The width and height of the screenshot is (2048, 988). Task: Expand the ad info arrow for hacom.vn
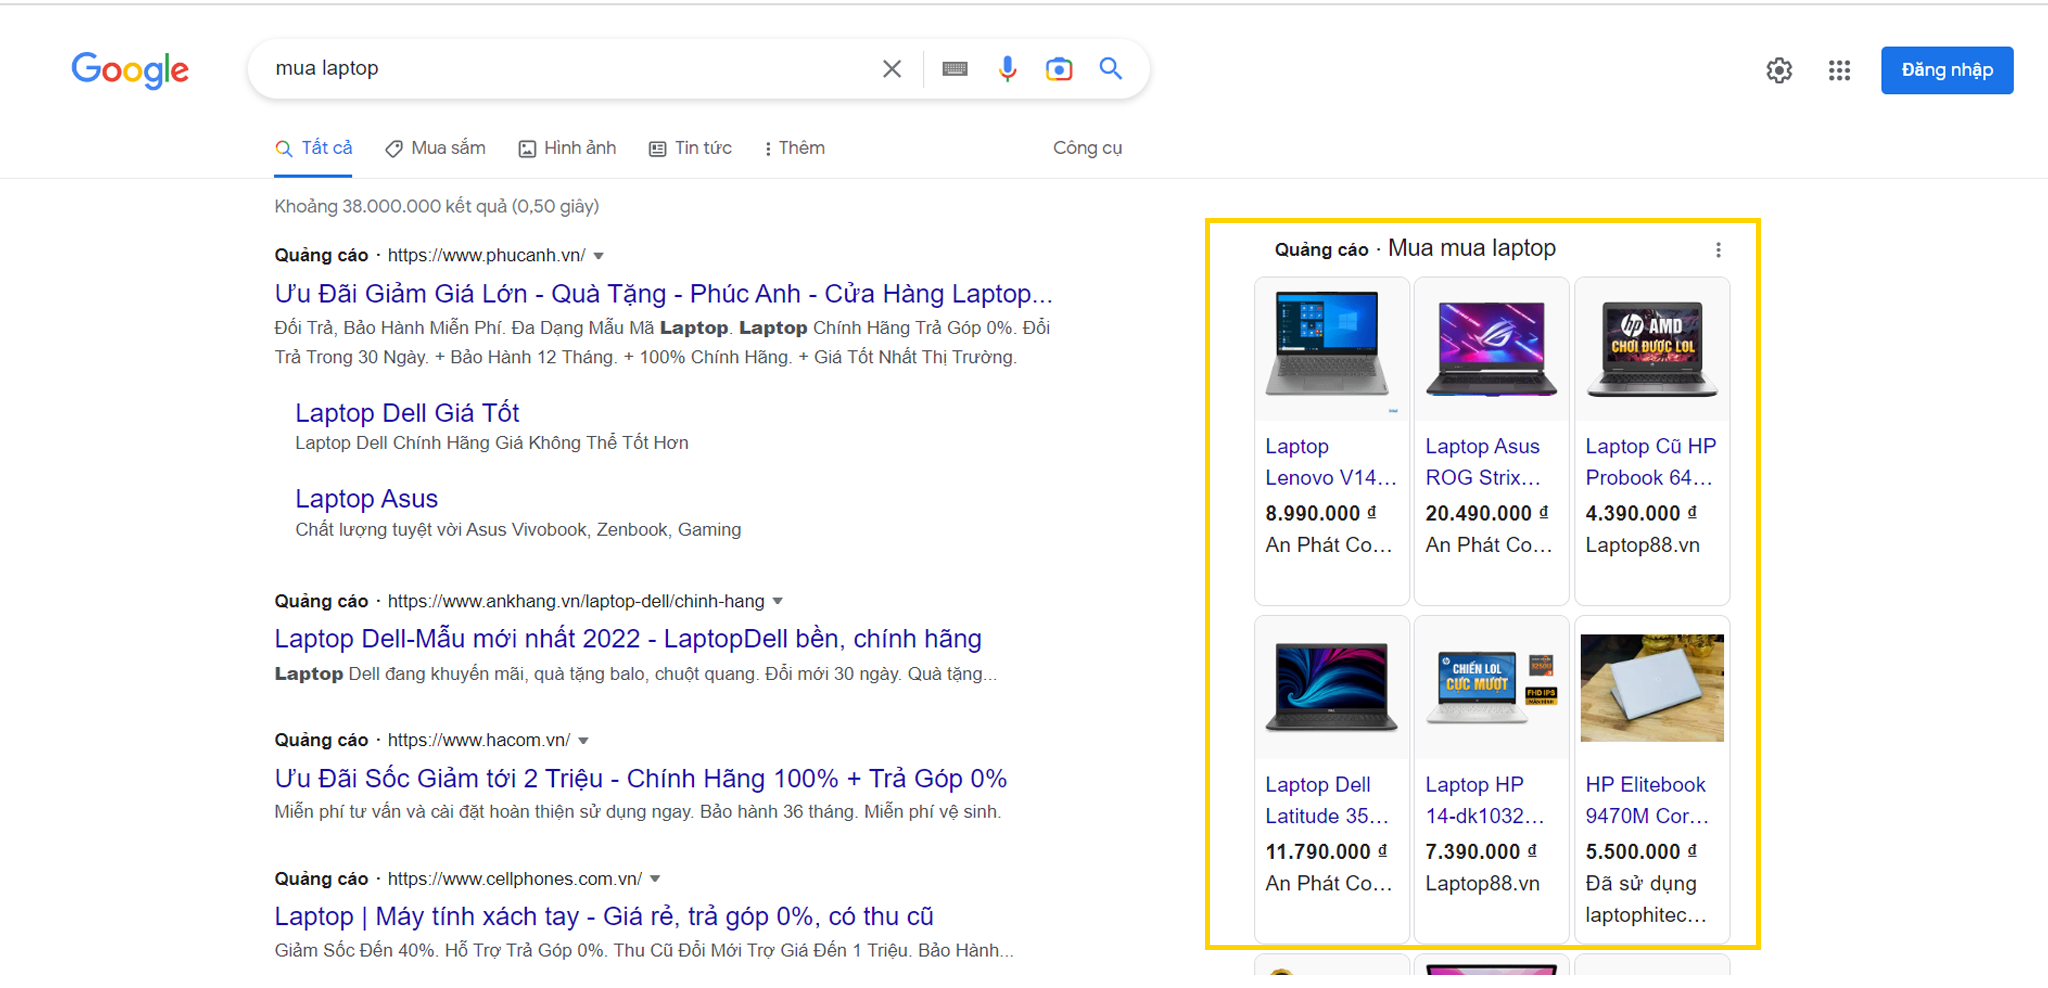tap(583, 740)
